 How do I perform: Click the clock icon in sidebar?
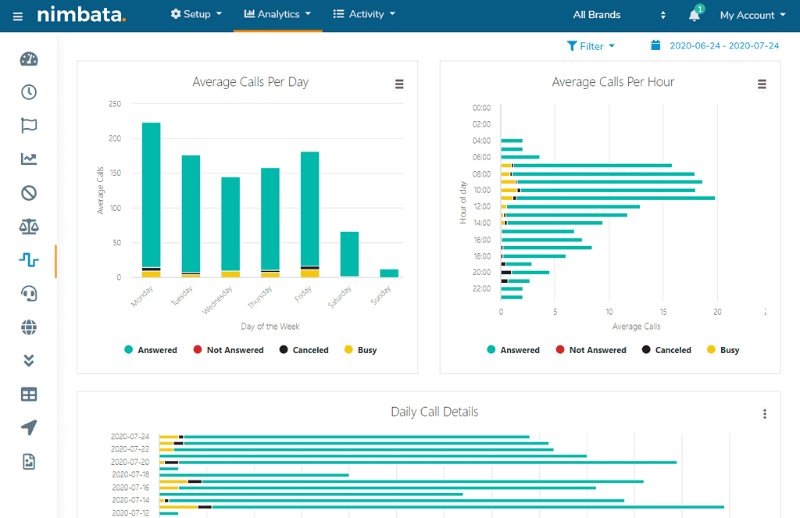(x=29, y=92)
